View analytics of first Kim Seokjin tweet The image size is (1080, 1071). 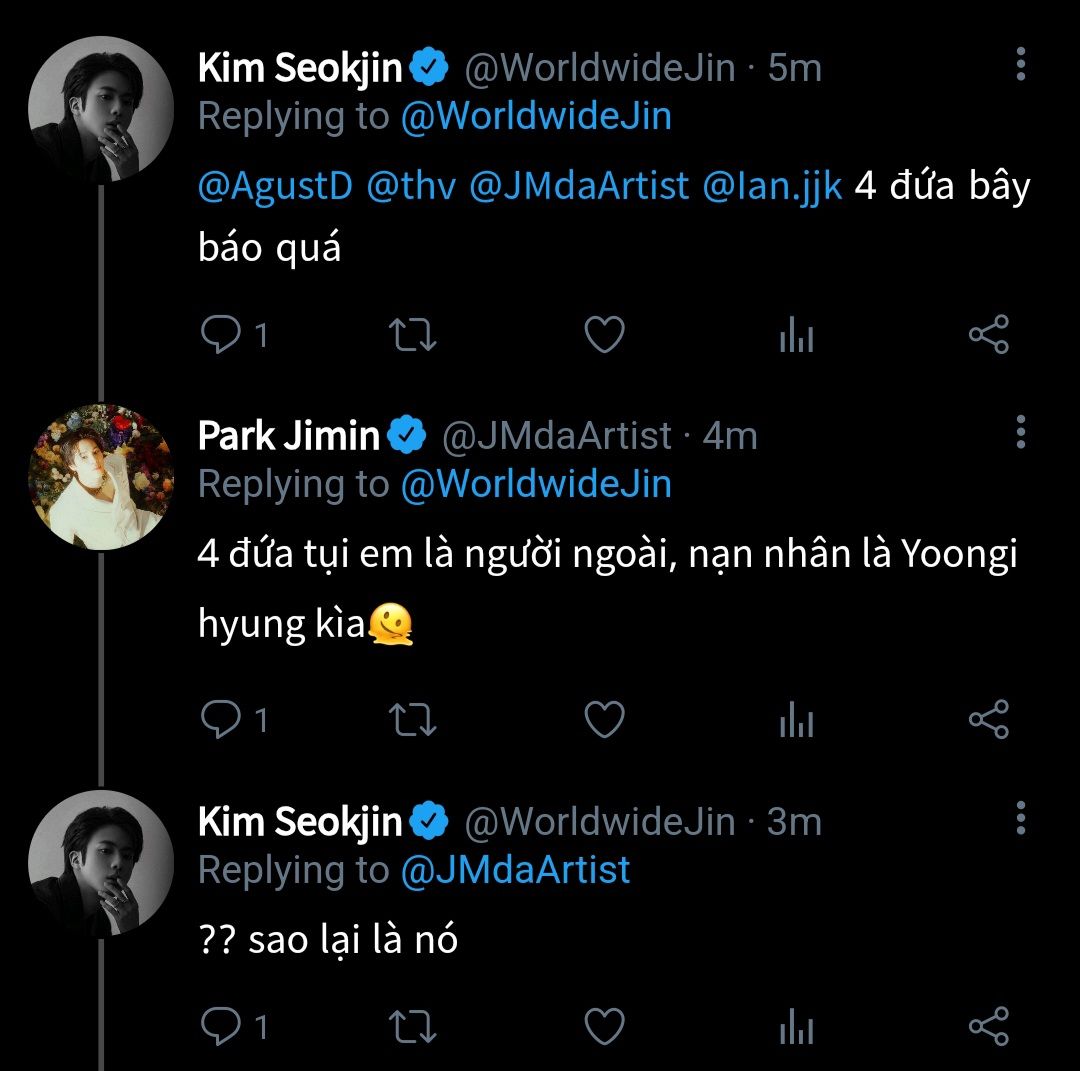[796, 336]
